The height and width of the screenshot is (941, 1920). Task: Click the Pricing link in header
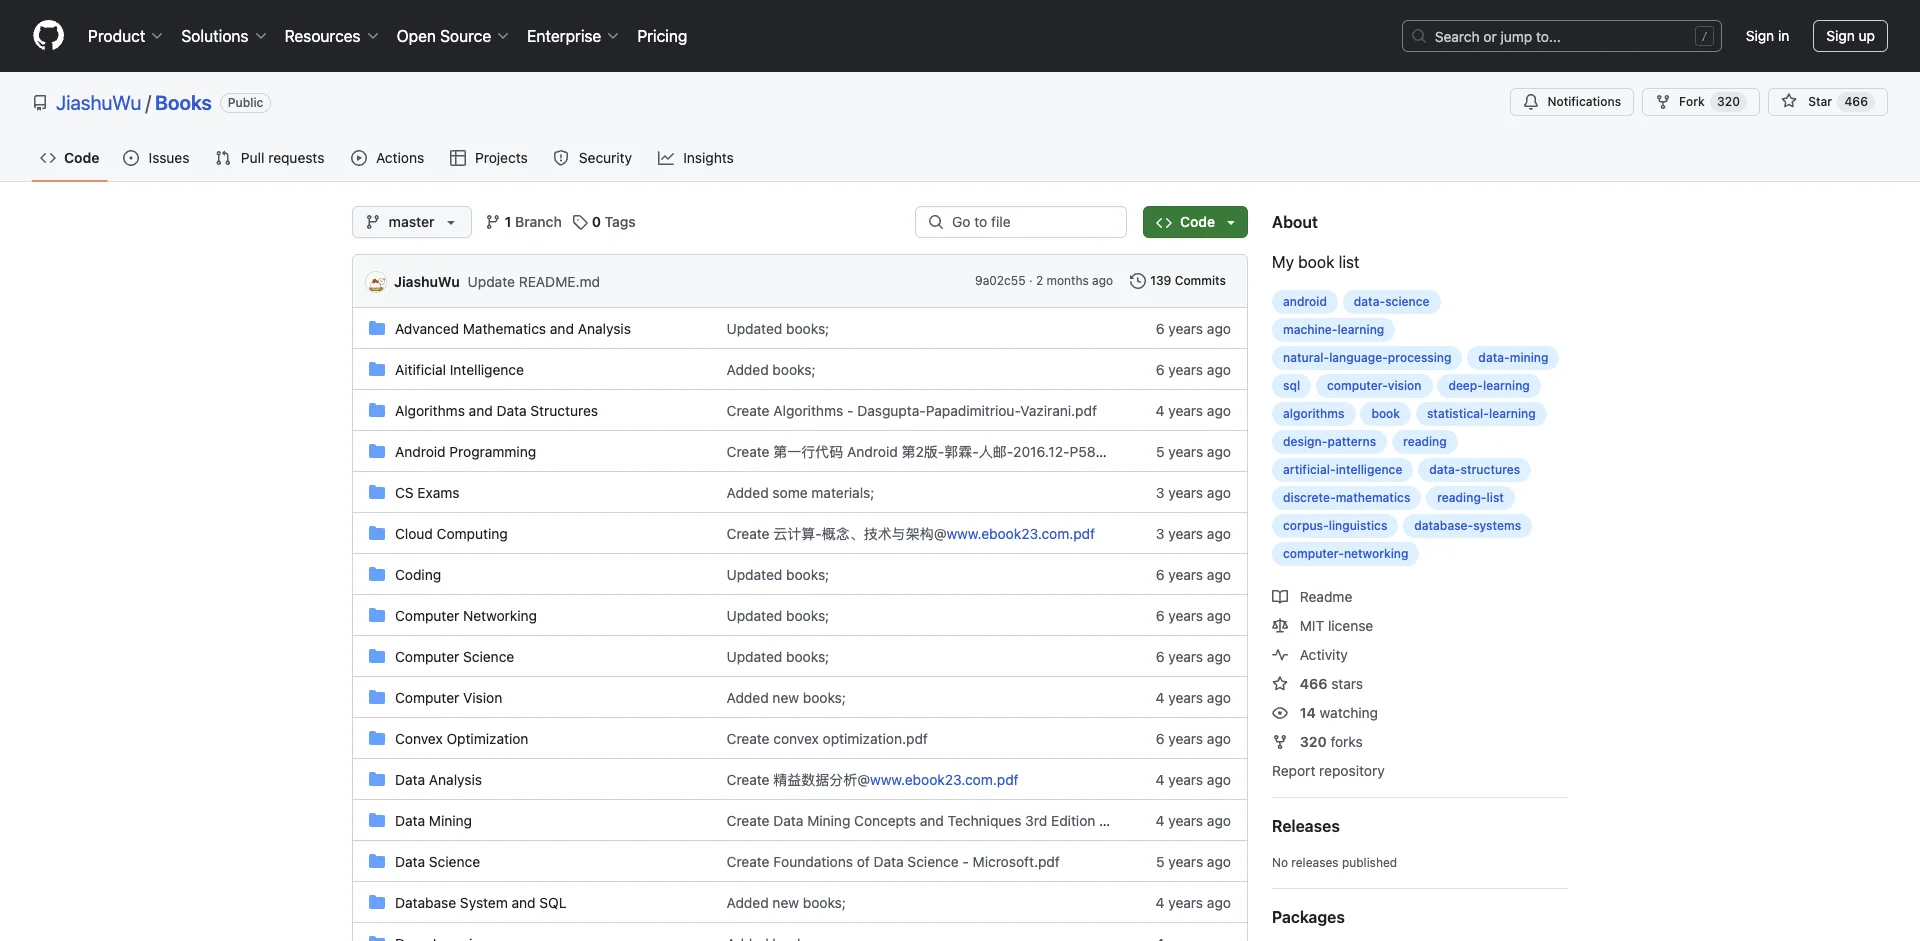click(662, 36)
